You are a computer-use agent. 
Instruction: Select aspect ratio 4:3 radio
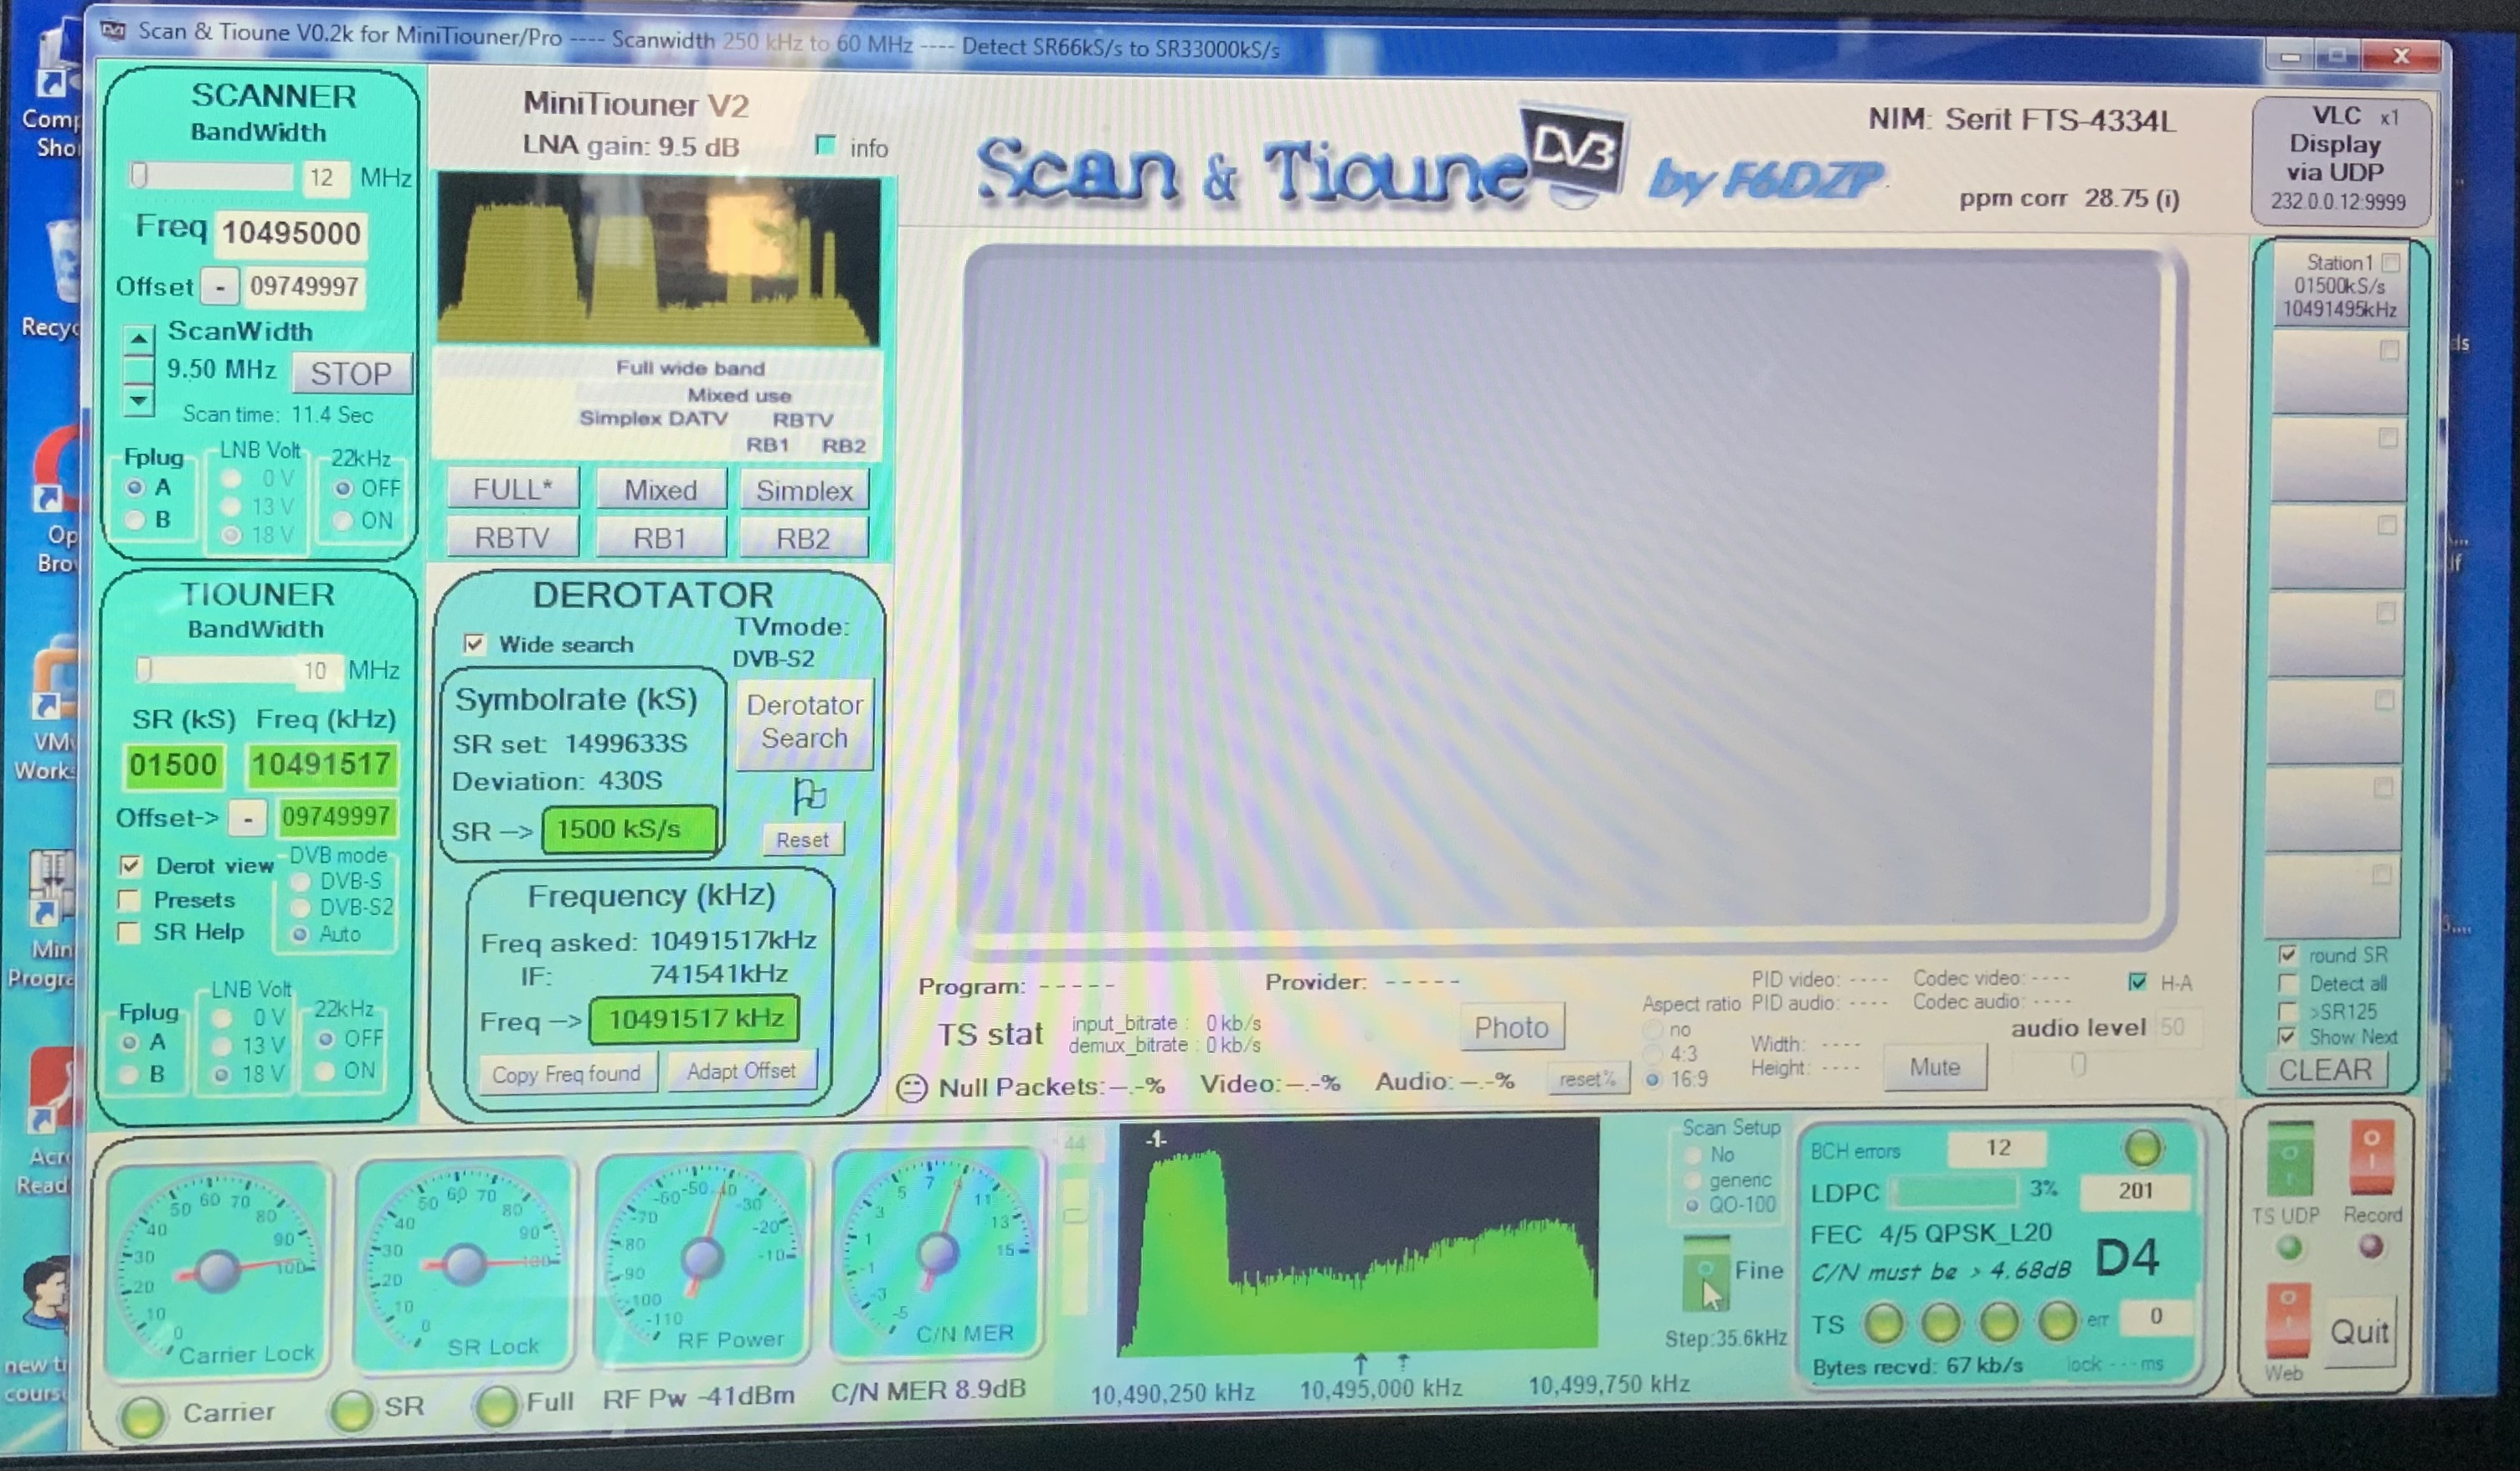(1652, 1054)
